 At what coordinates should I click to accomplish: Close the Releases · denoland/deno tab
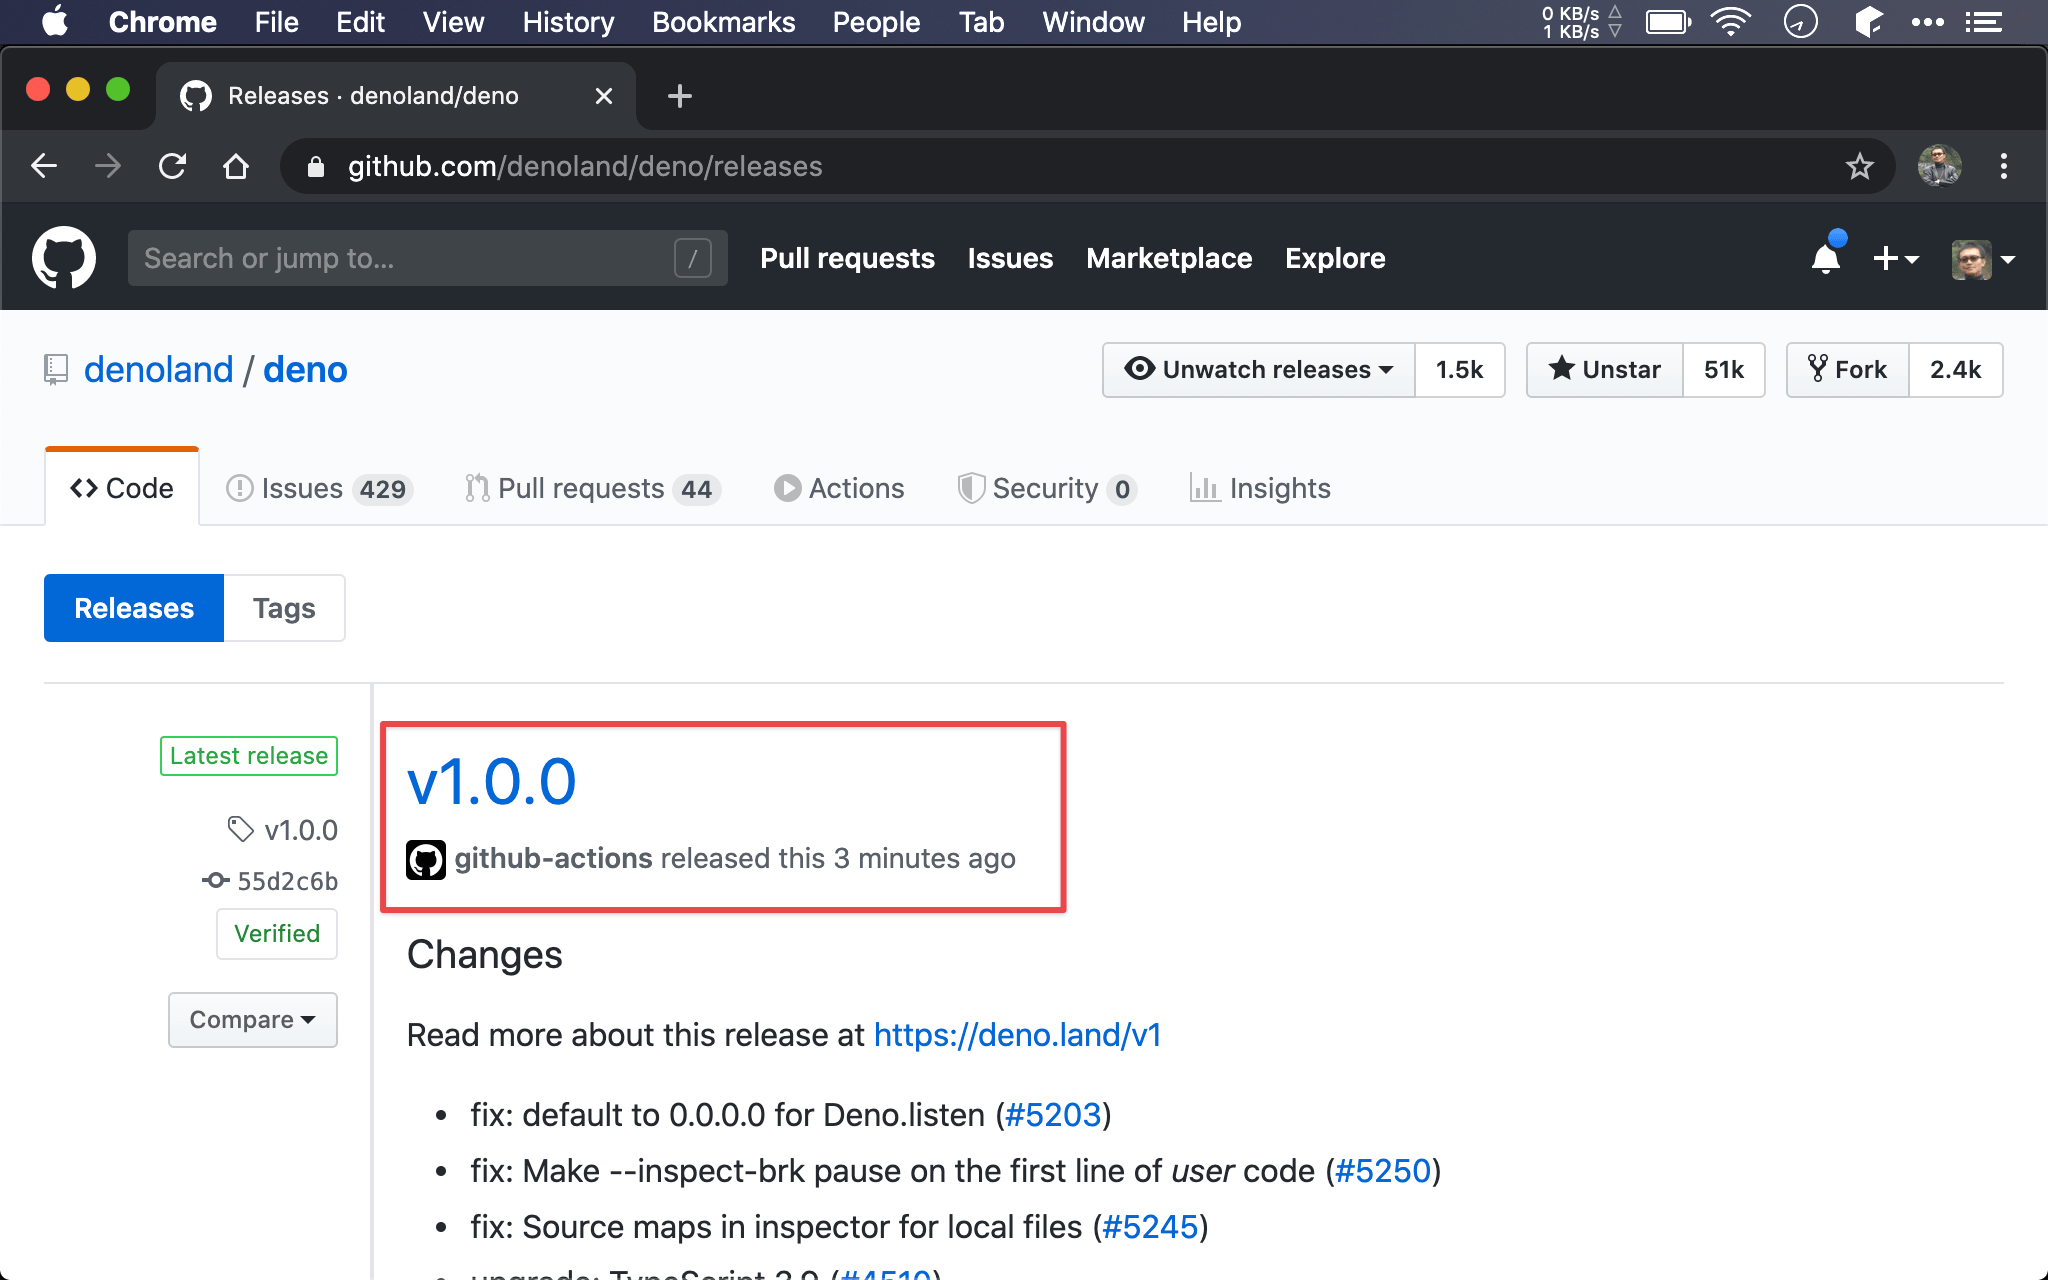pyautogui.click(x=604, y=96)
